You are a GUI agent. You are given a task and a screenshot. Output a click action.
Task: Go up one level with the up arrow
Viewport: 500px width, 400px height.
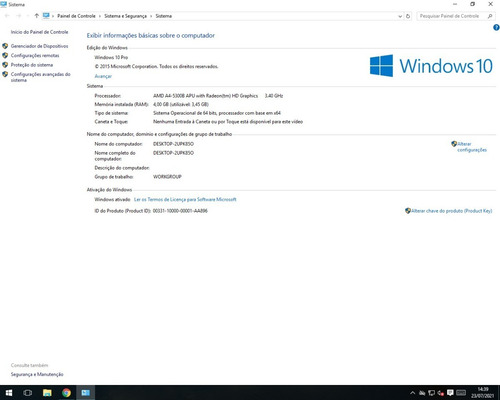(36, 16)
